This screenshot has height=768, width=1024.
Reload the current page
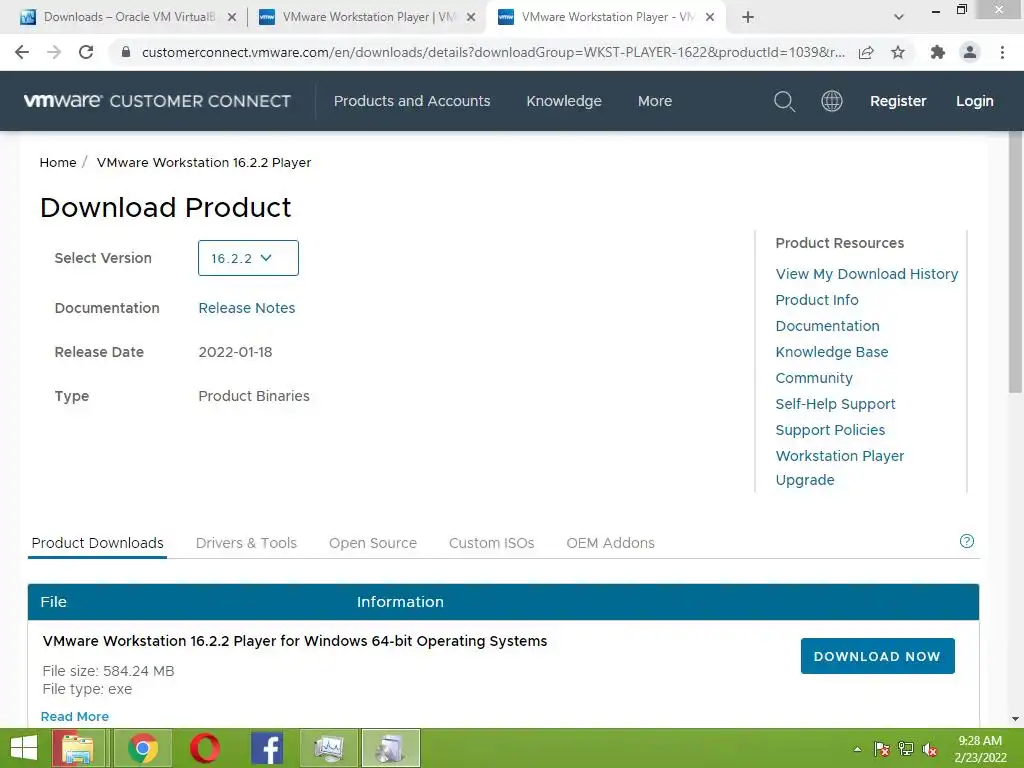86,52
